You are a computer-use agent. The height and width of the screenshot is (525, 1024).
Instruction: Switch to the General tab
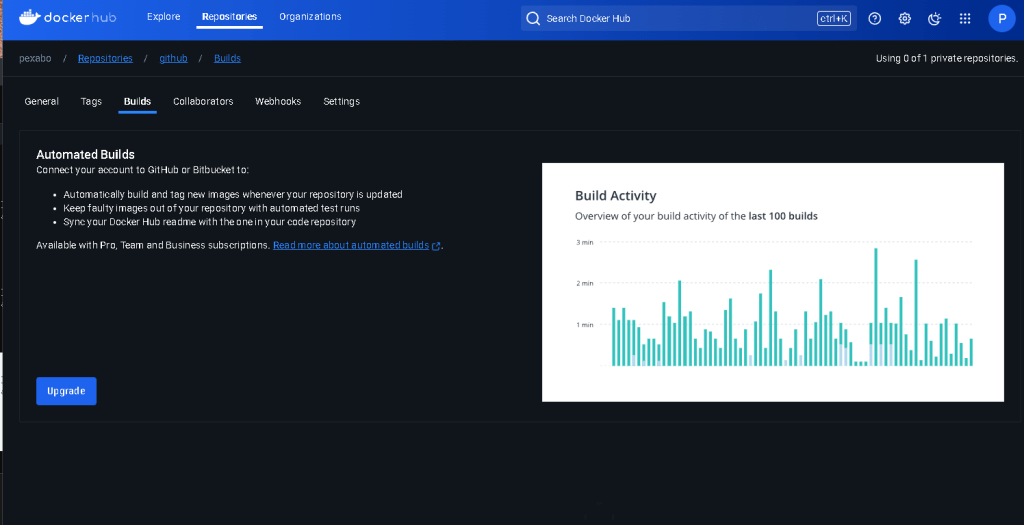coord(42,101)
